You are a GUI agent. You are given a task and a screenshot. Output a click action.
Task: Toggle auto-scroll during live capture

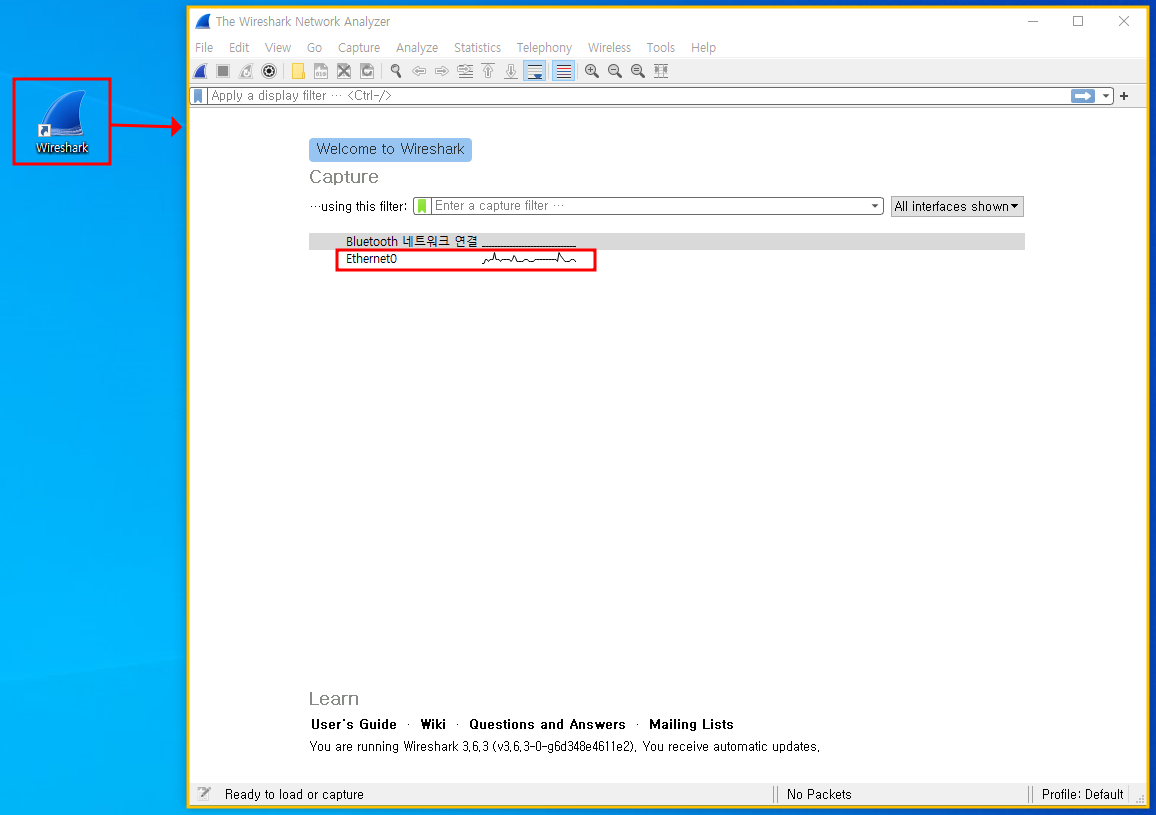[x=535, y=72]
